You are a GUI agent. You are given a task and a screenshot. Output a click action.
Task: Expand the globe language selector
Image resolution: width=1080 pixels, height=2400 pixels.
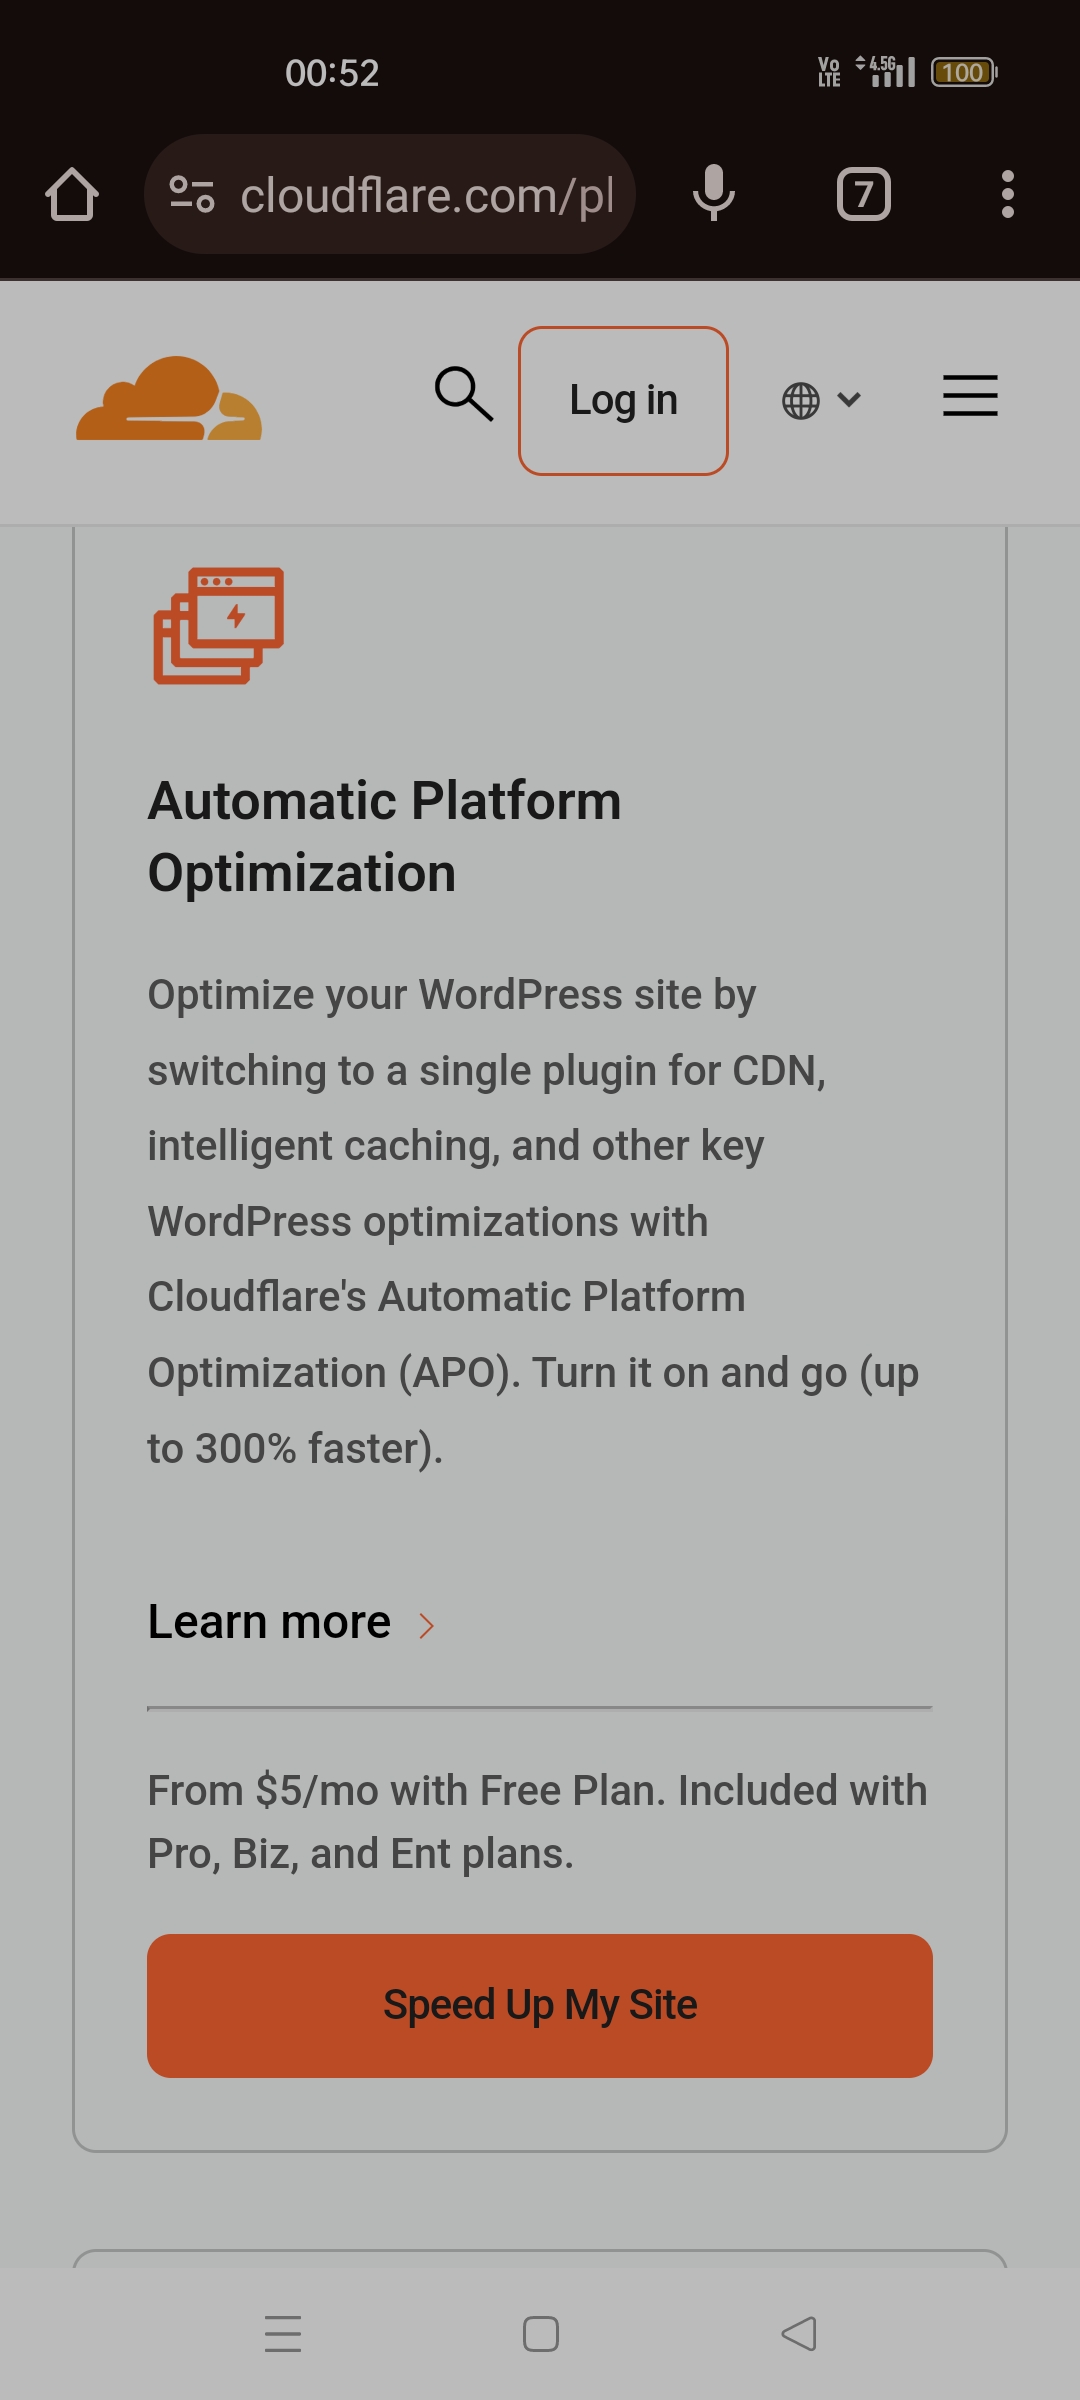click(x=820, y=401)
